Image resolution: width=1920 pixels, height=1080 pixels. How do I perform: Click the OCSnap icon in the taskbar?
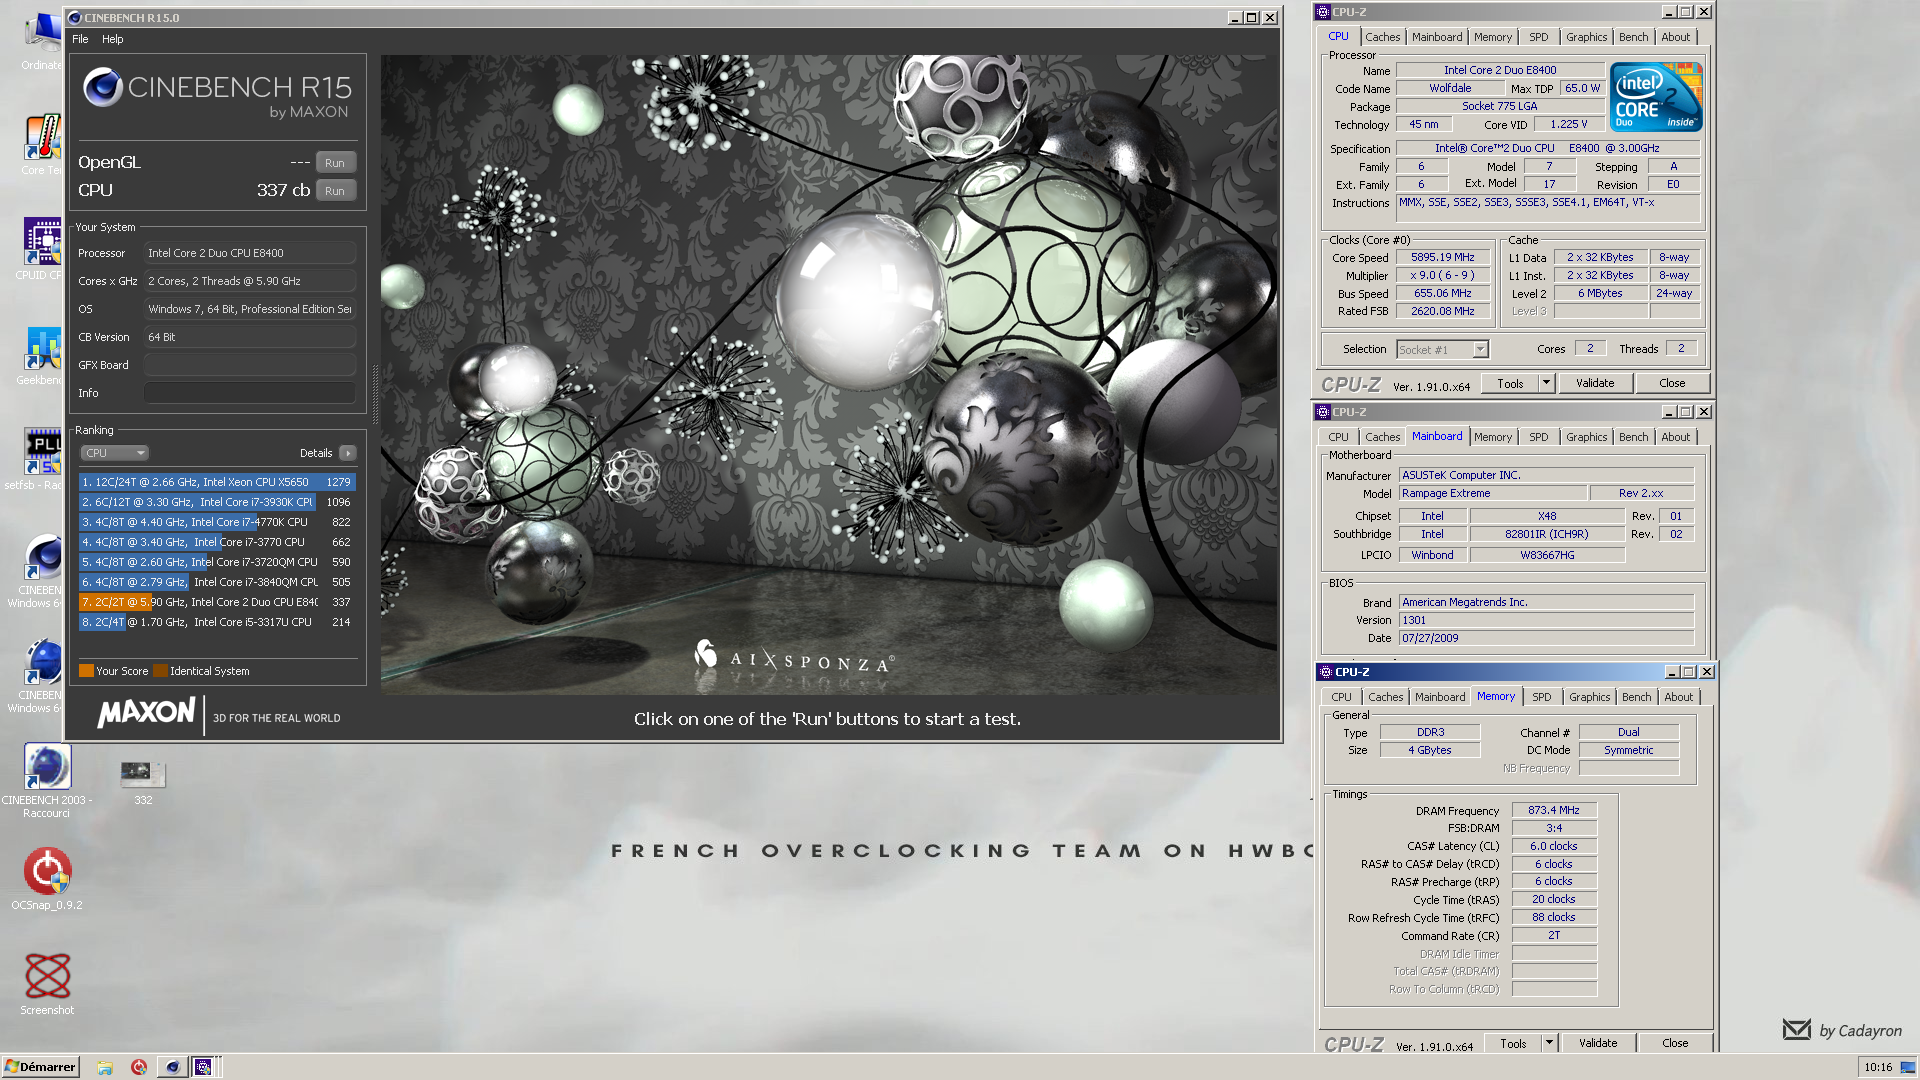pyautogui.click(x=139, y=1067)
